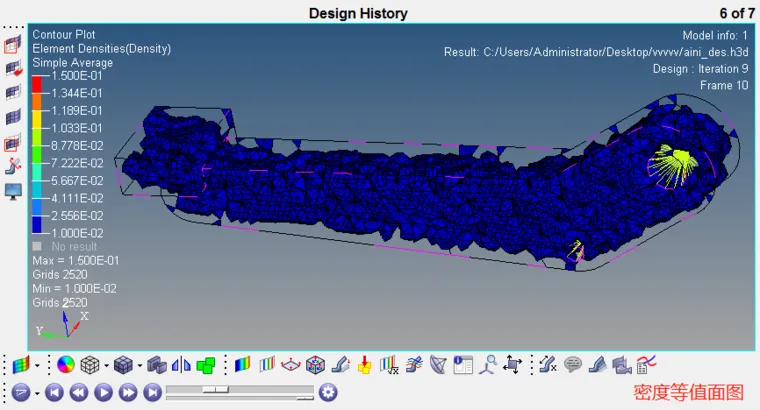This screenshot has height=410, width=760.
Task: Click the 'Design History' window title
Action: [358, 13]
